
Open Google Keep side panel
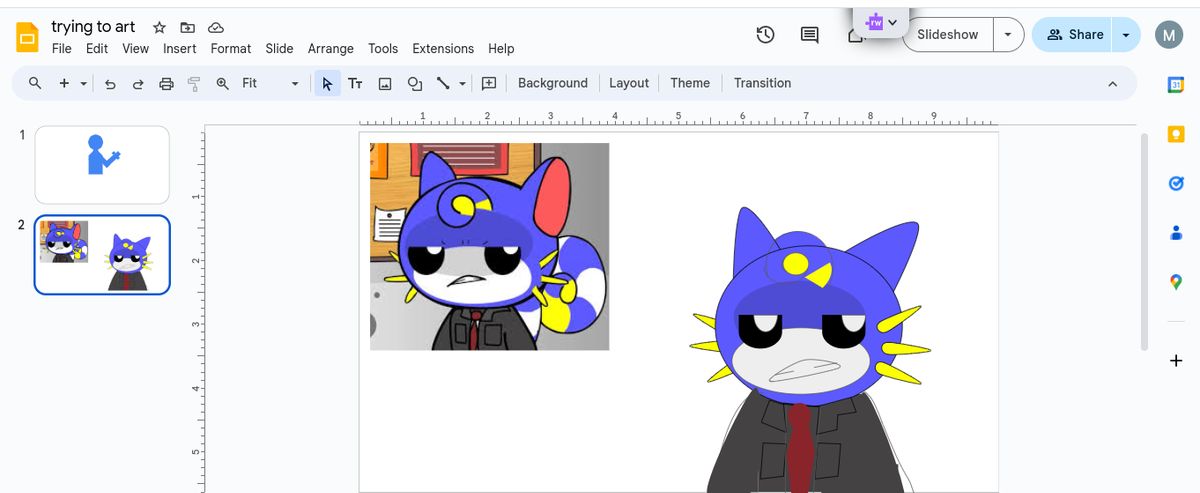coord(1176,134)
